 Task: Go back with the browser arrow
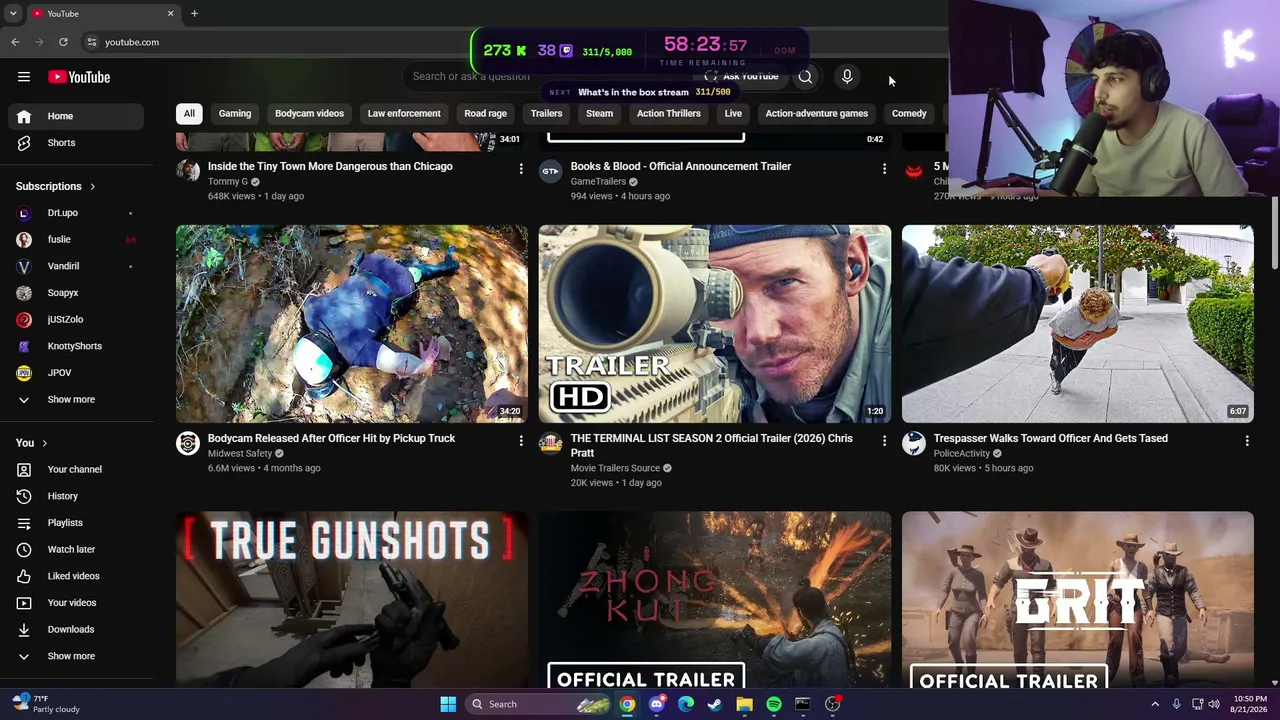point(15,42)
